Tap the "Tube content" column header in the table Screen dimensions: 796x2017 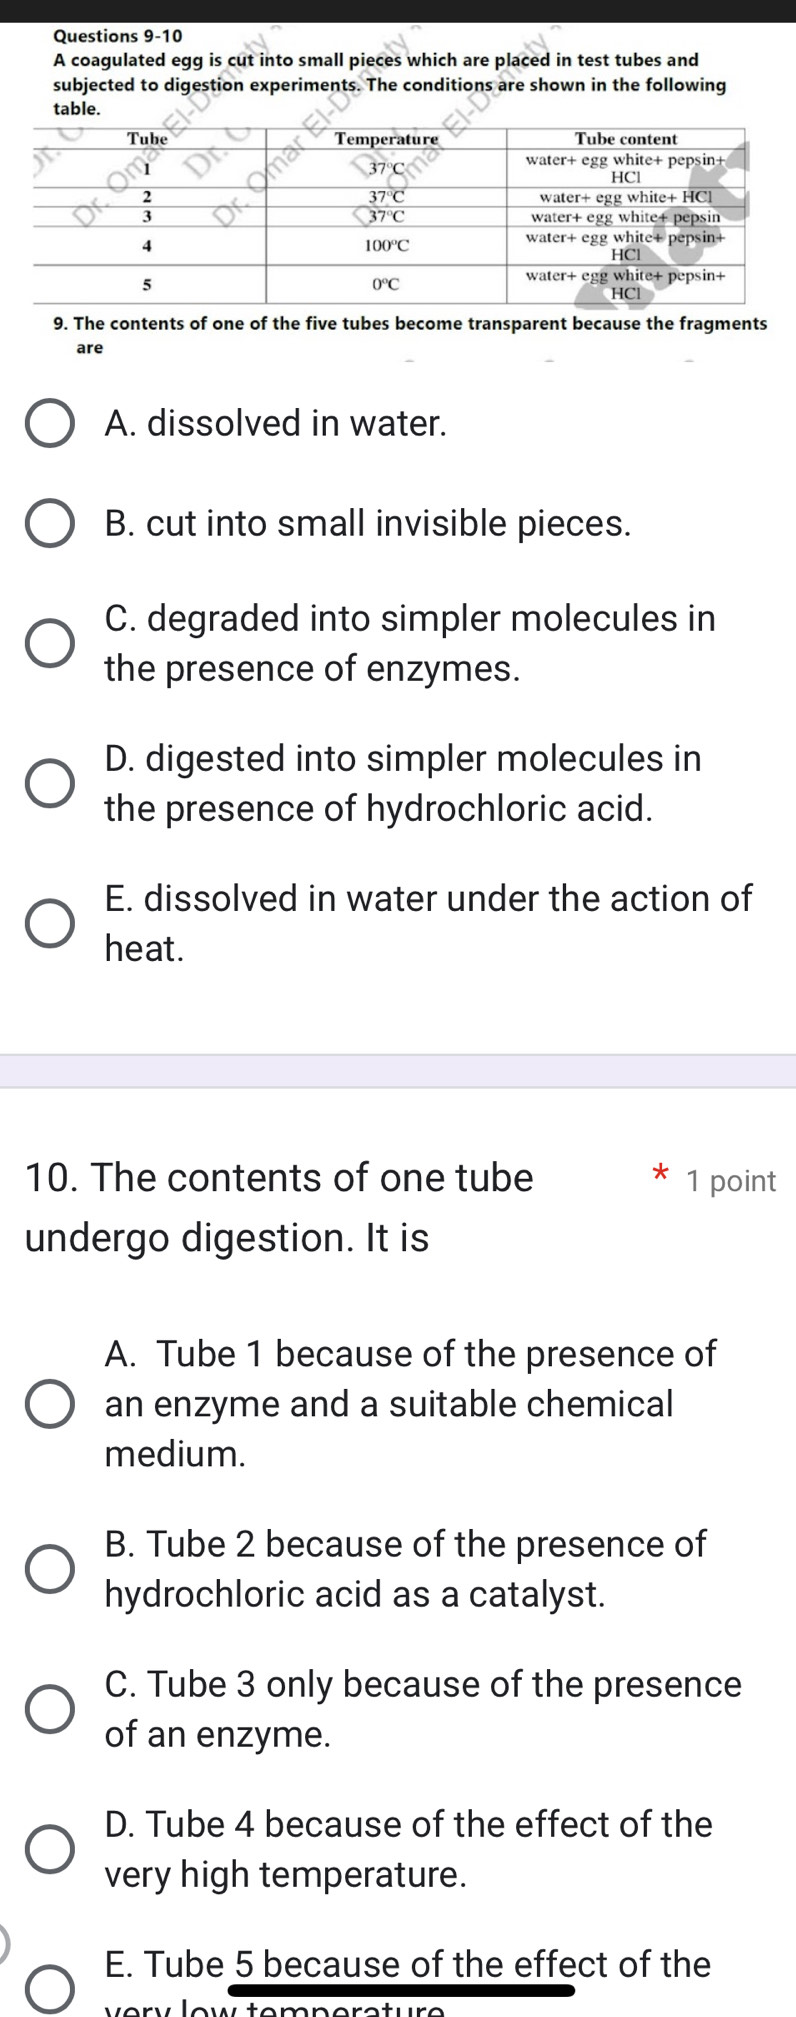coord(626,139)
